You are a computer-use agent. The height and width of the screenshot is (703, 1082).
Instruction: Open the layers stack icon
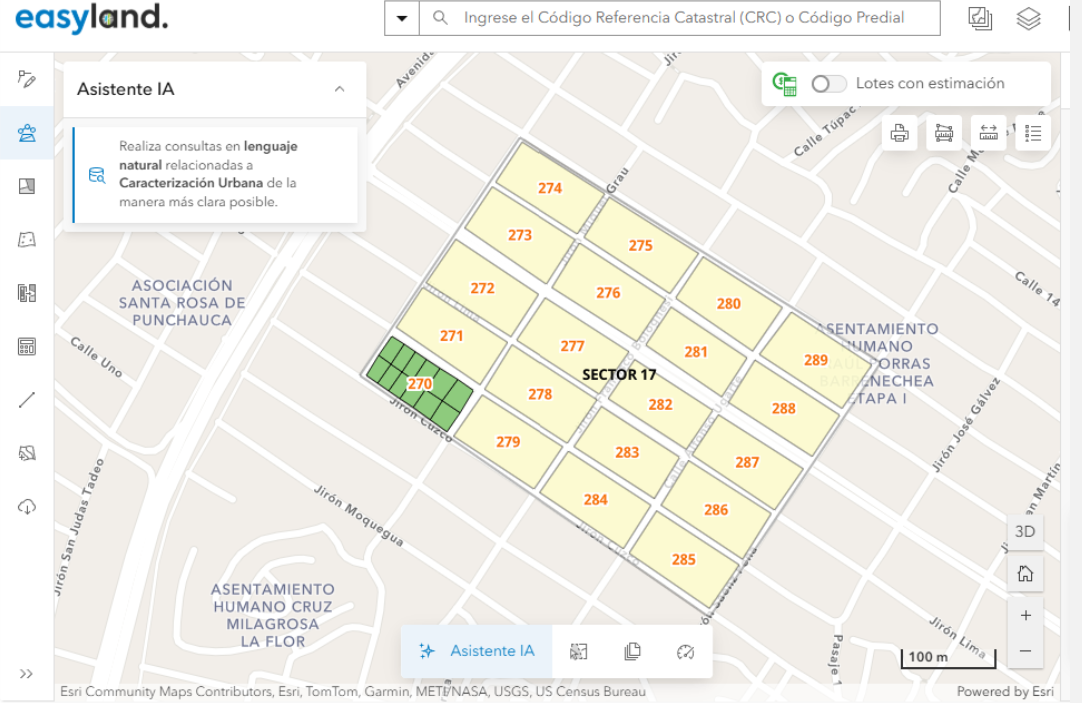pos(1028,18)
